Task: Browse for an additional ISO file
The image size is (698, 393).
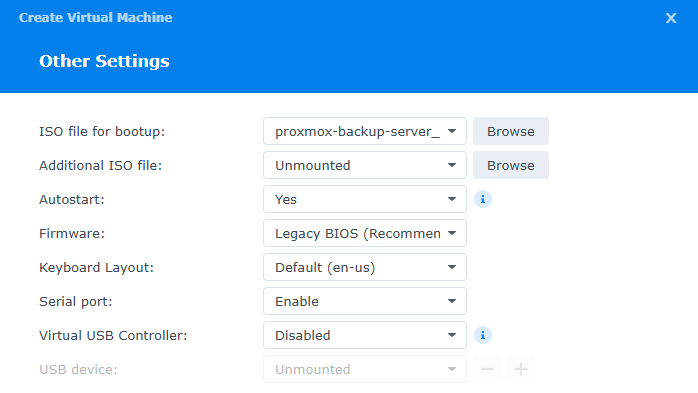Action: click(x=511, y=165)
